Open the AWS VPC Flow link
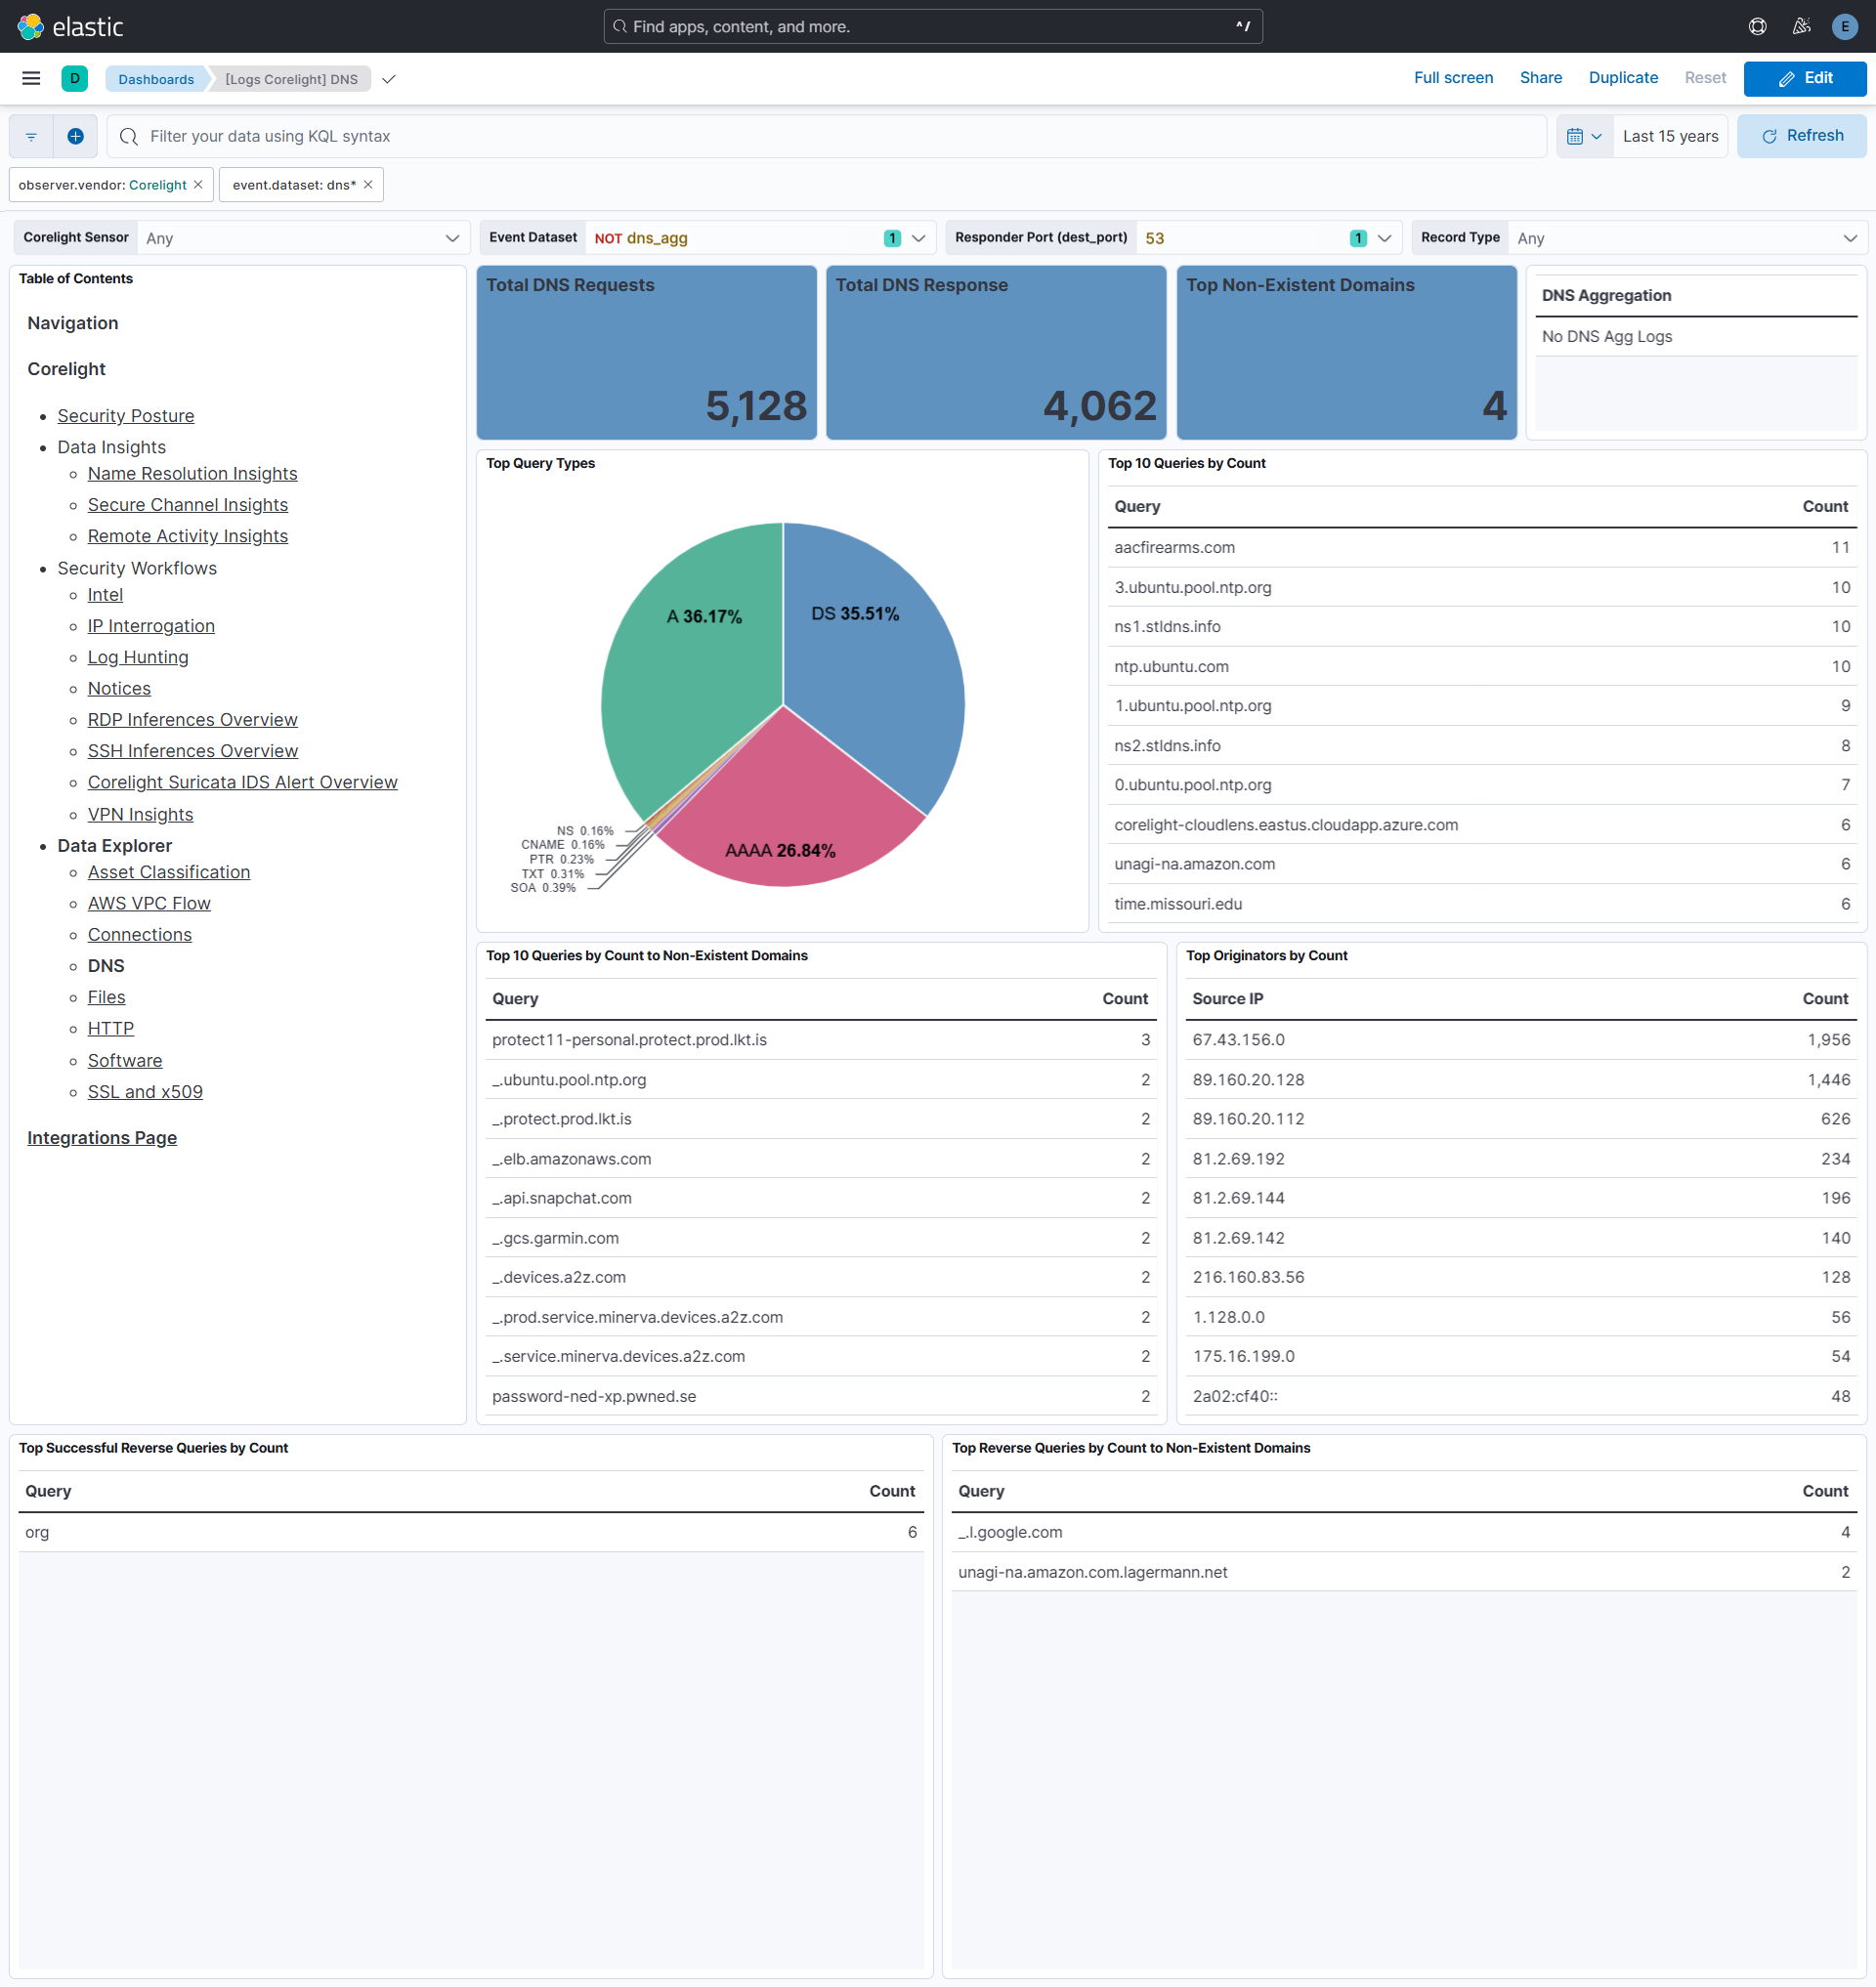 tap(149, 903)
